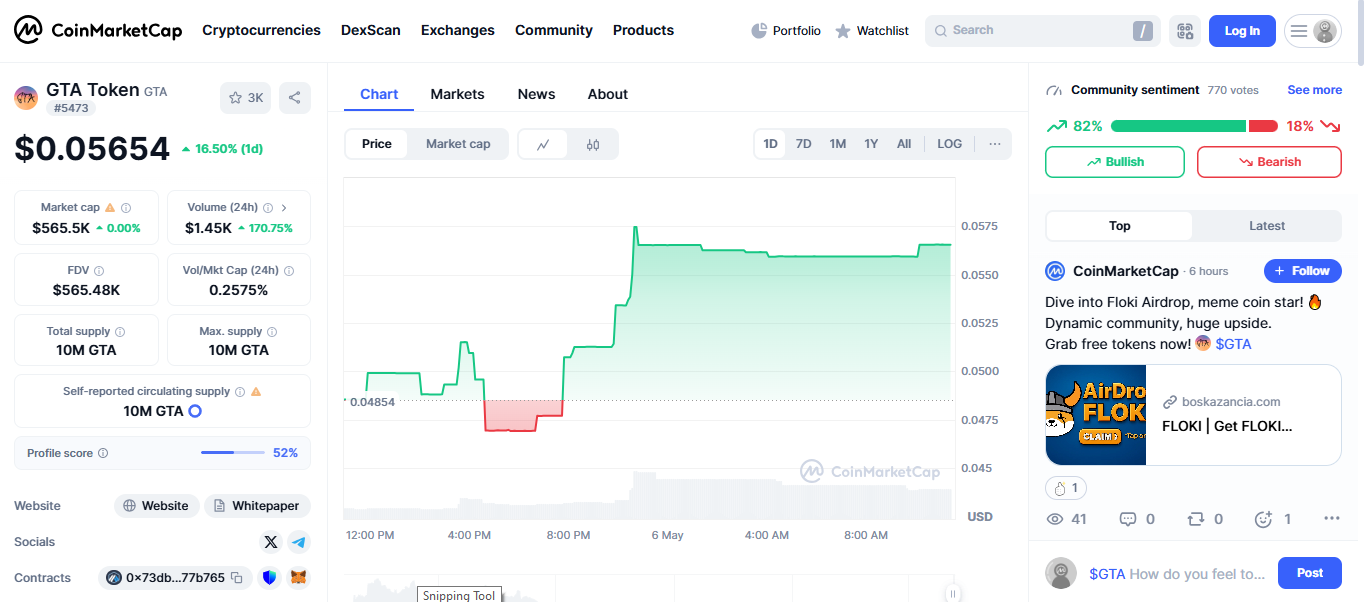Click the Profile score info icon
Viewport: 1364px width, 602px height.
[103, 453]
